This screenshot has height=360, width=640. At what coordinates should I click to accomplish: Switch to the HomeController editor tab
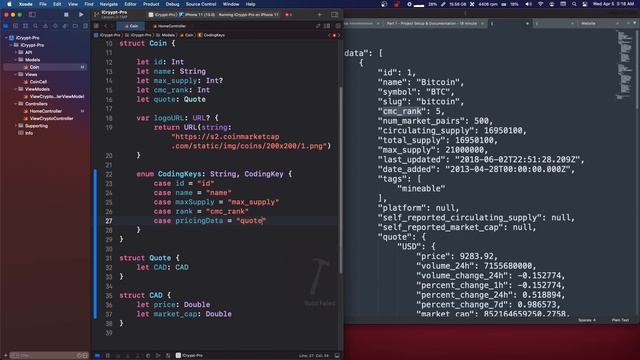point(169,26)
